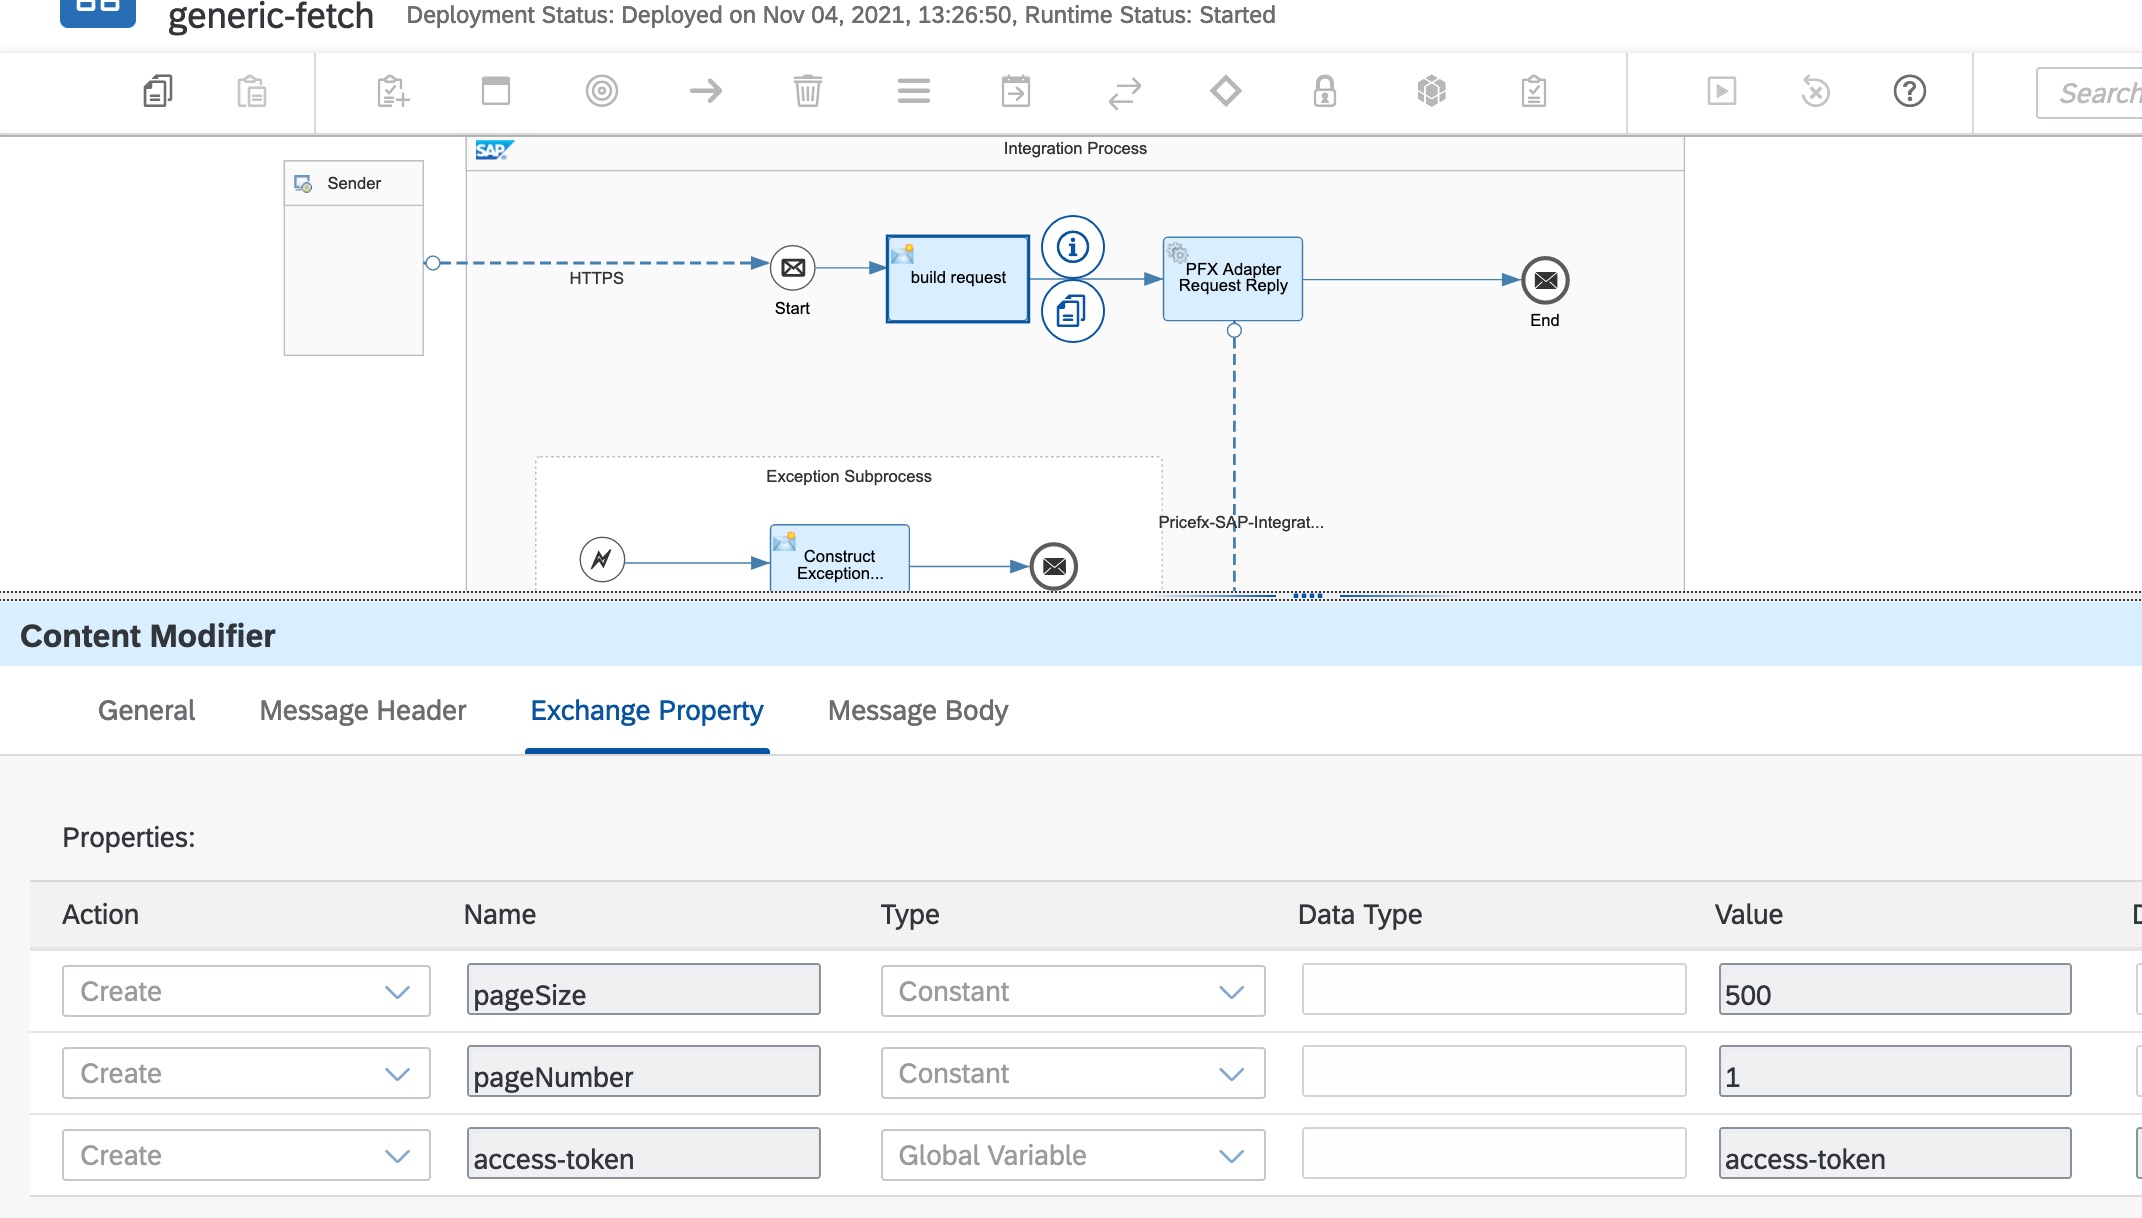Click the copy icon below information icon
The height and width of the screenshot is (1218, 2142).
[x=1072, y=312]
